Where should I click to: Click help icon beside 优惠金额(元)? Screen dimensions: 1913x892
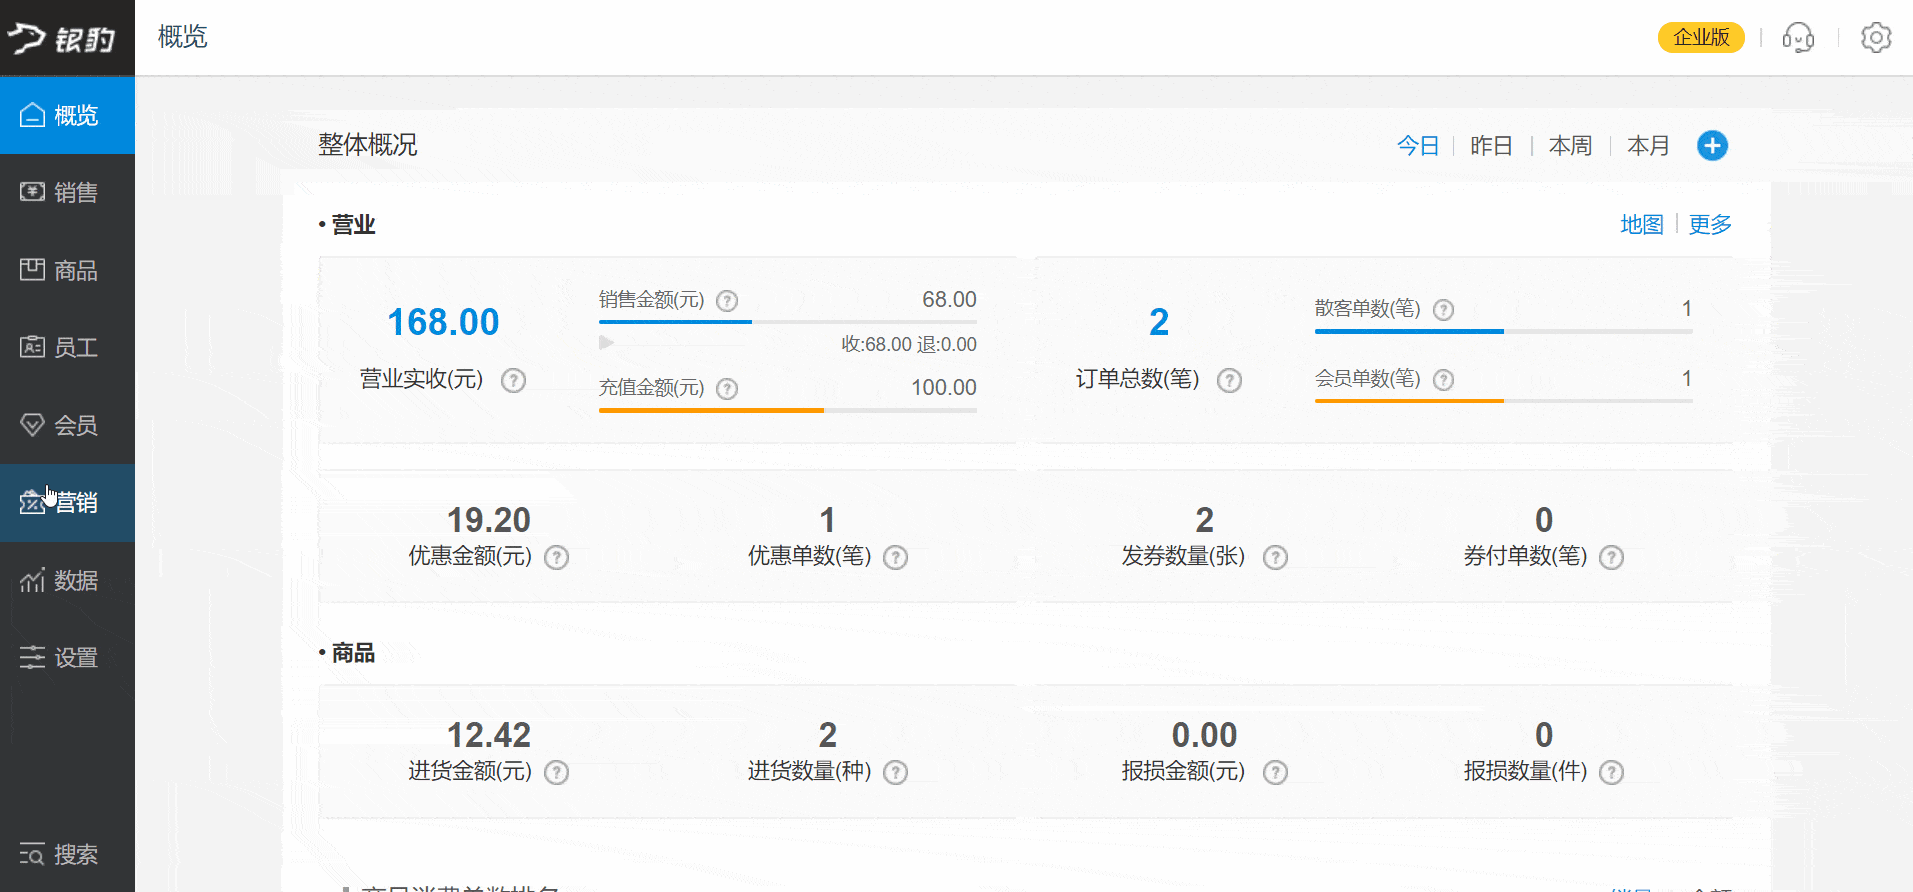coord(556,557)
